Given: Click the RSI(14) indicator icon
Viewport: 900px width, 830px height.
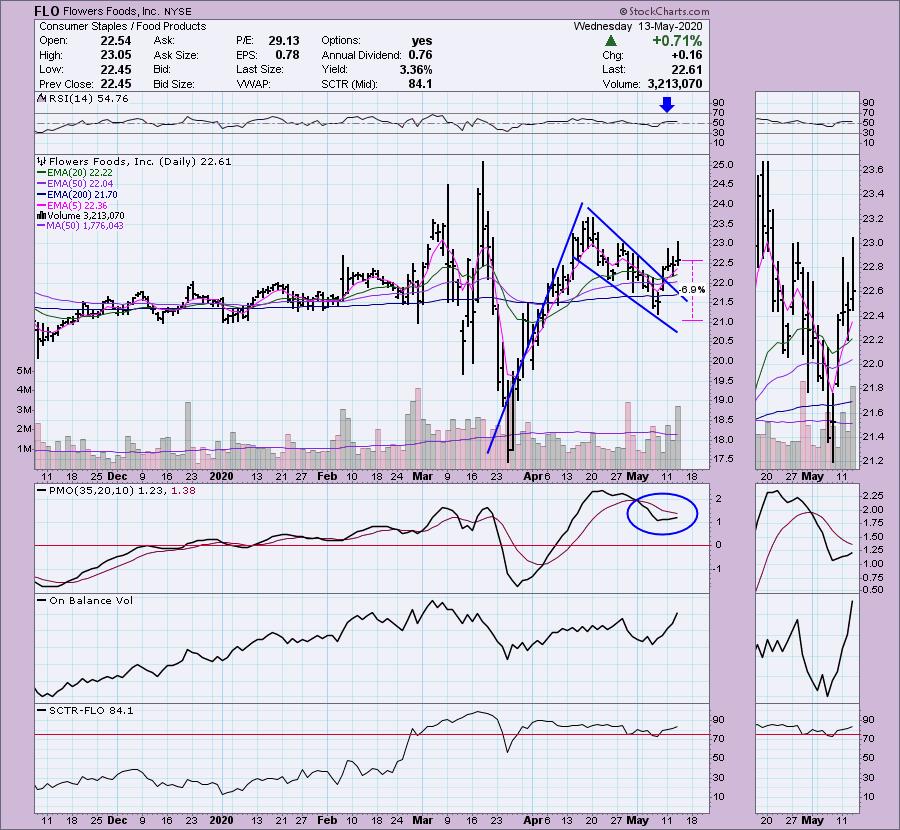Looking at the screenshot, I should (42, 99).
